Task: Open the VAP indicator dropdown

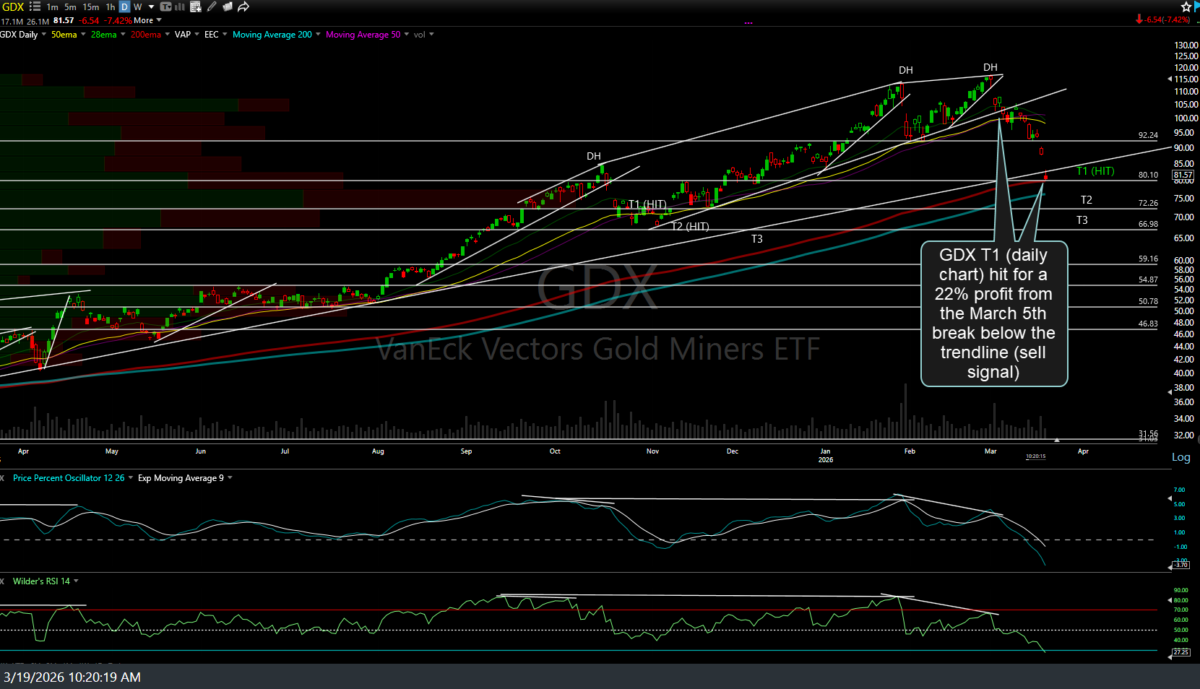Action: [197, 34]
